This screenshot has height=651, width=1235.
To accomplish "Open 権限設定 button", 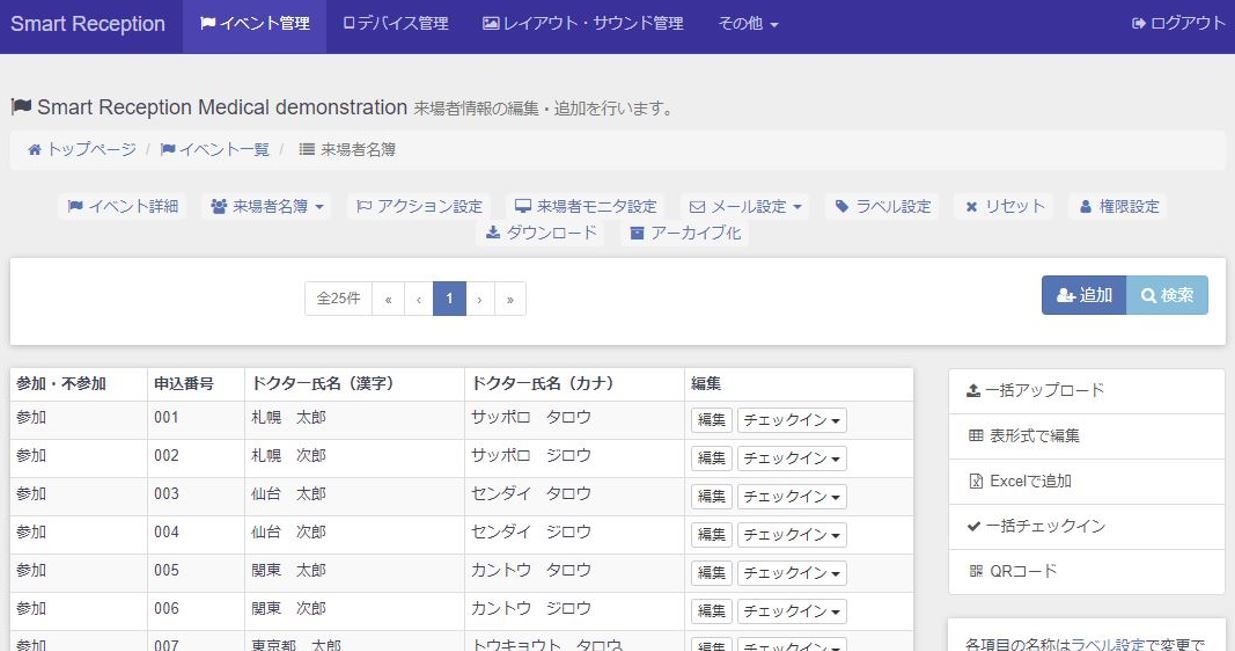I will tap(1118, 207).
